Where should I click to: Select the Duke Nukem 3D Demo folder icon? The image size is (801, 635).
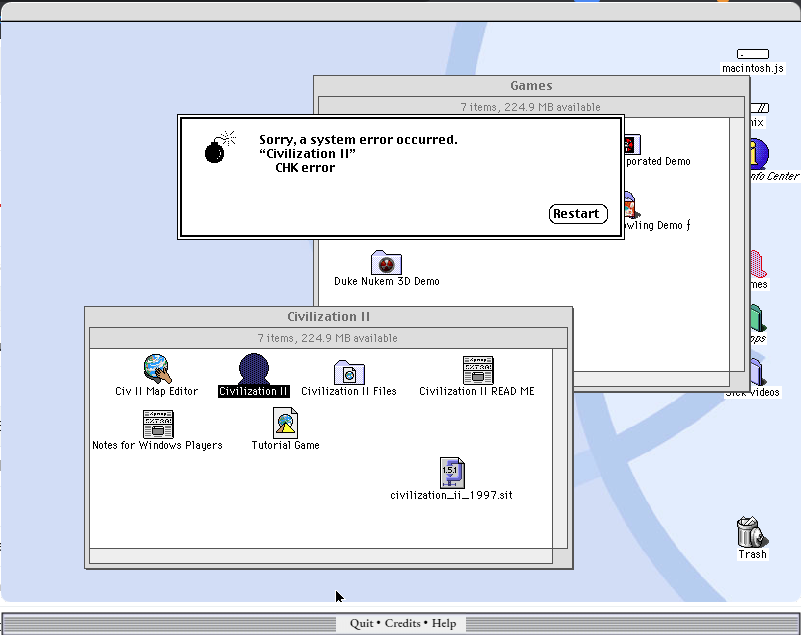pyautogui.click(x=386, y=263)
